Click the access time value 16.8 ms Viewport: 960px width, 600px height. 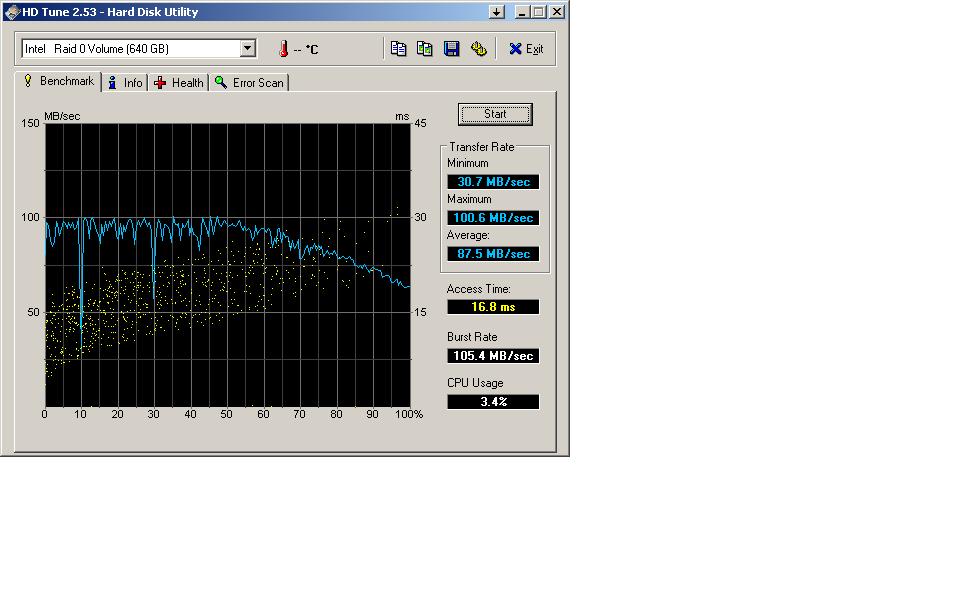click(x=493, y=307)
